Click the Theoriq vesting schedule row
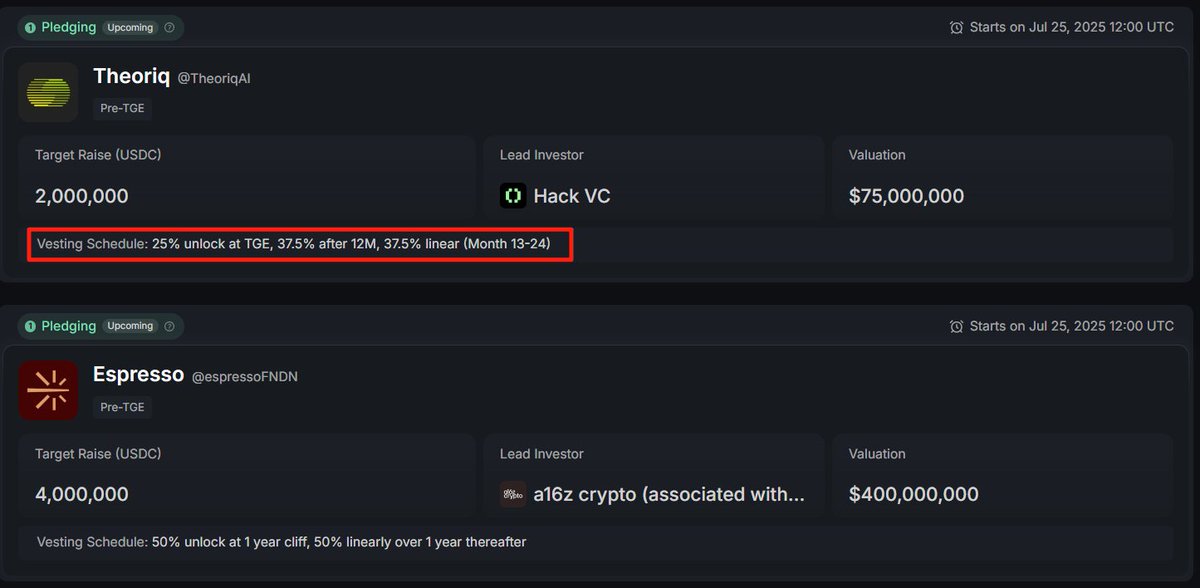 (x=596, y=244)
